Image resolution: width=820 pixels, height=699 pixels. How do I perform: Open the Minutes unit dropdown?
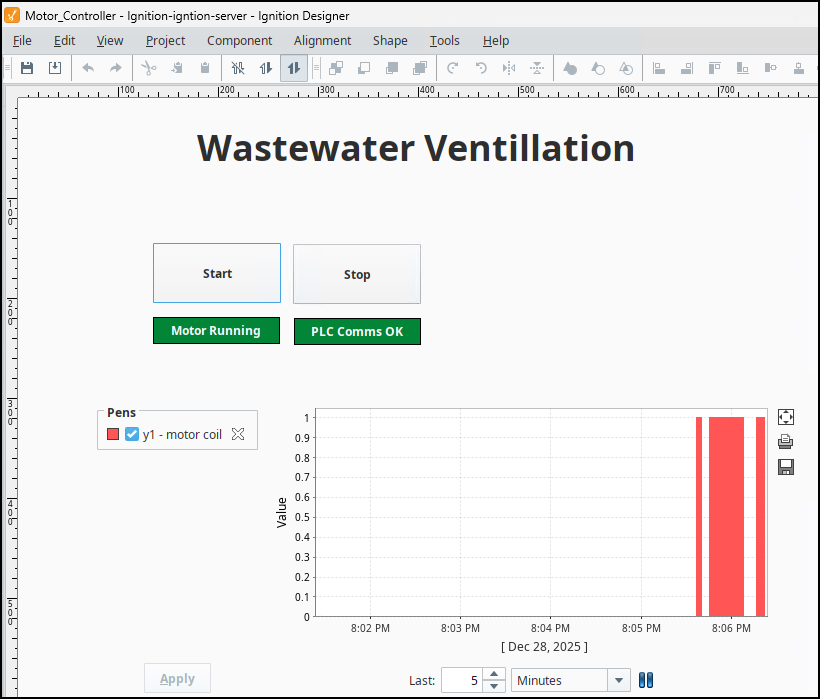pos(619,680)
